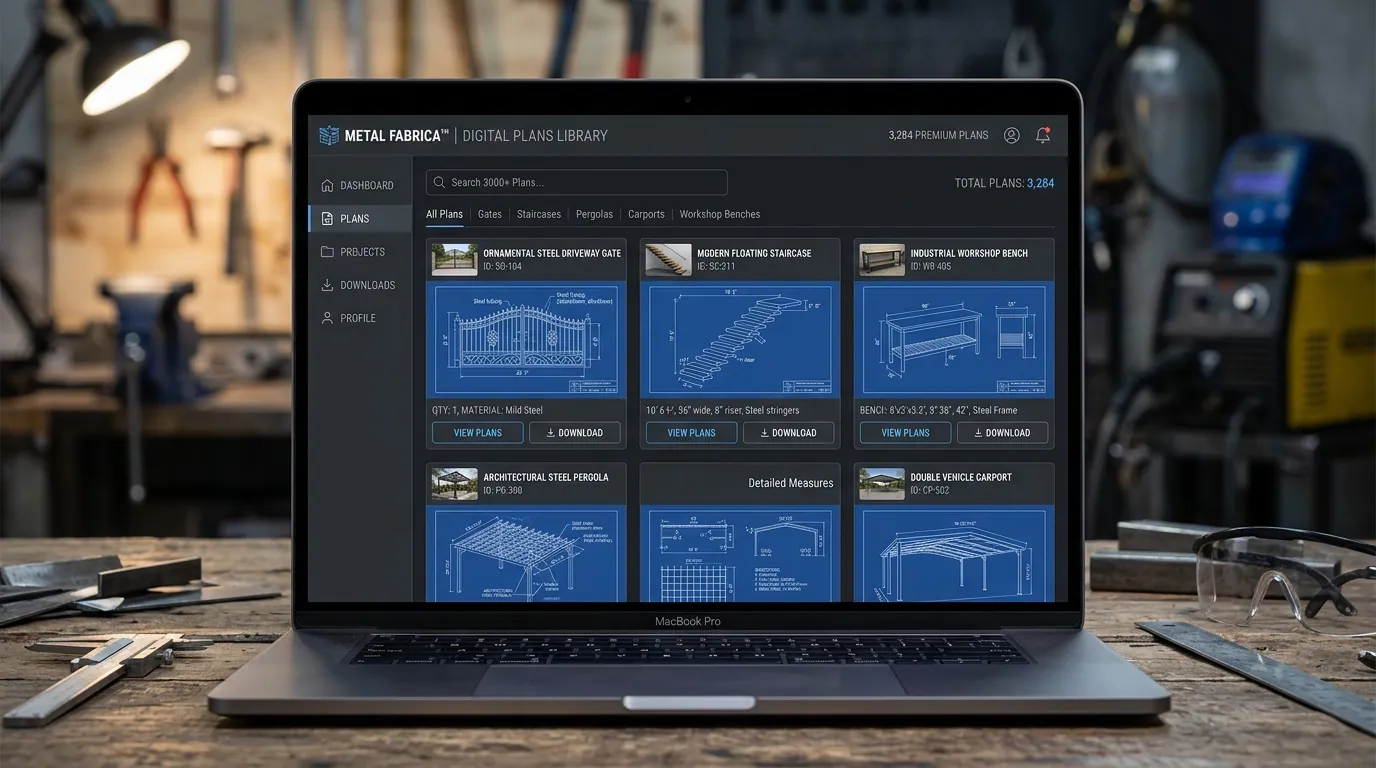1376x768 pixels.
Task: Open the driveway gate blueprint drawing
Action: click(526, 340)
